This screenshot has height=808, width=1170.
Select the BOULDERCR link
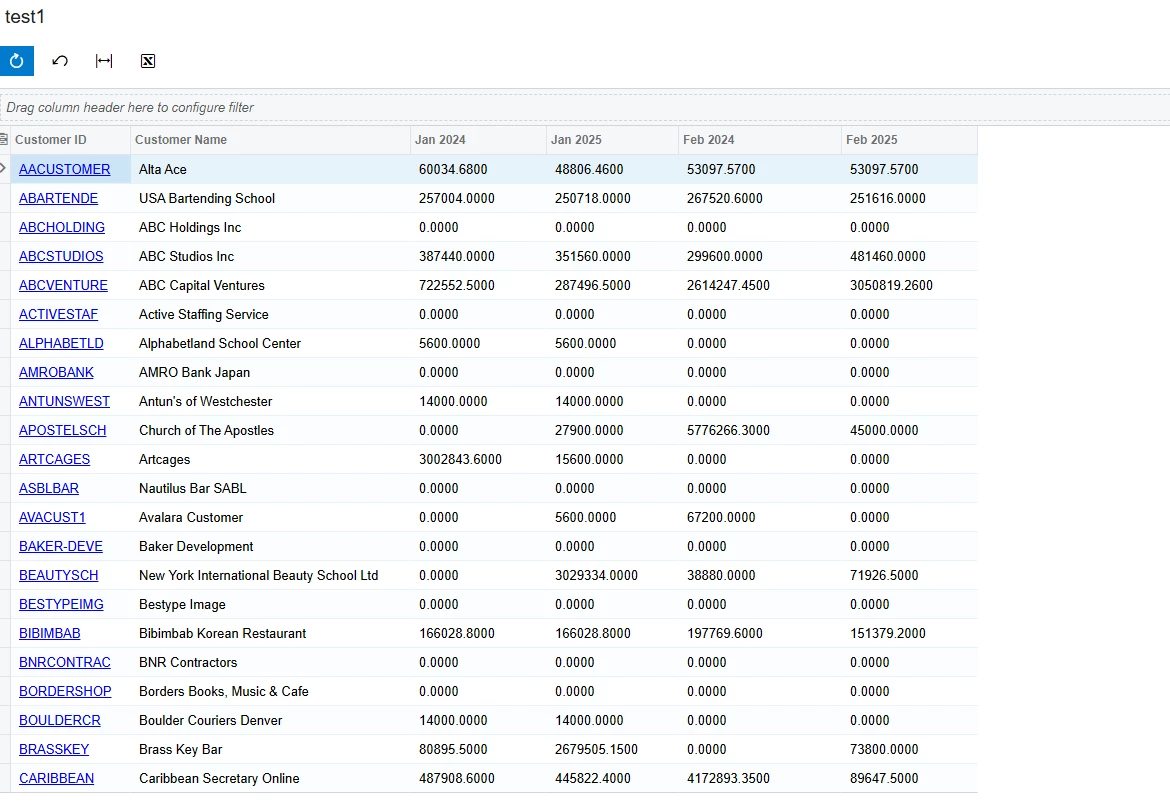(x=60, y=721)
